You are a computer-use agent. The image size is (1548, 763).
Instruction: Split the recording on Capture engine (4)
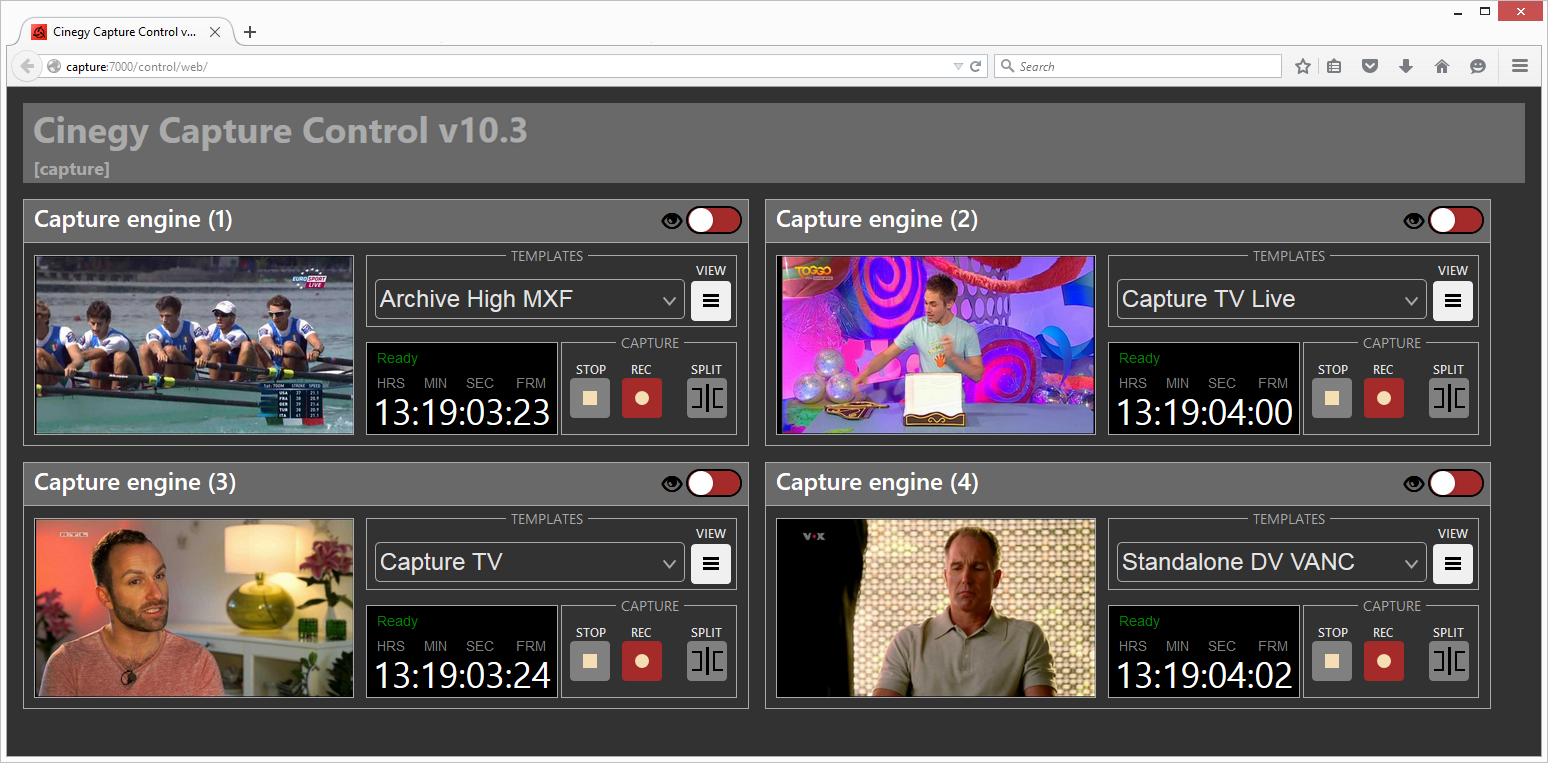[1449, 661]
